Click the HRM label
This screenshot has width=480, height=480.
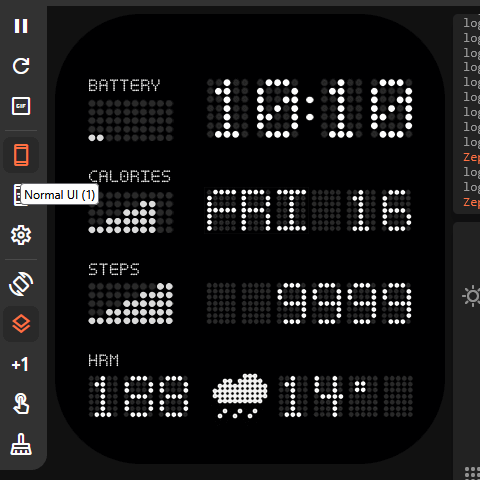(x=103, y=361)
